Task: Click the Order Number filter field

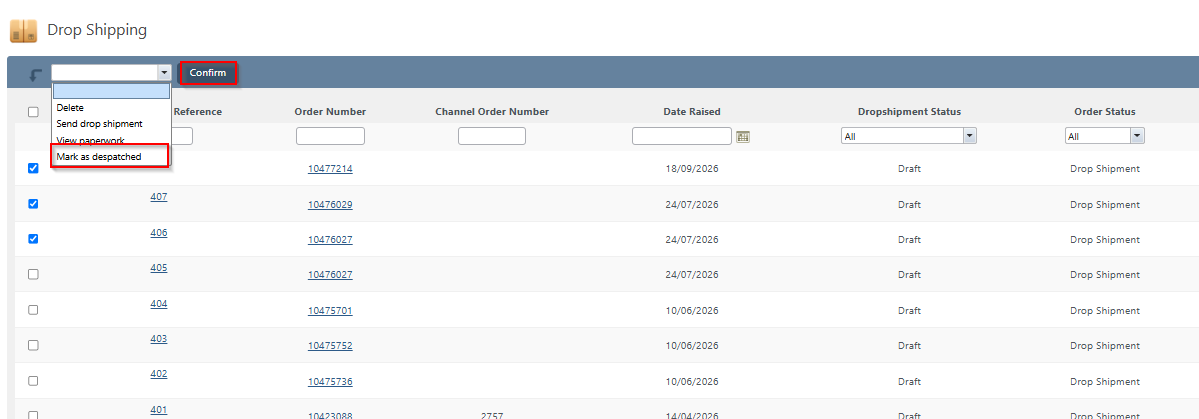Action: click(330, 136)
